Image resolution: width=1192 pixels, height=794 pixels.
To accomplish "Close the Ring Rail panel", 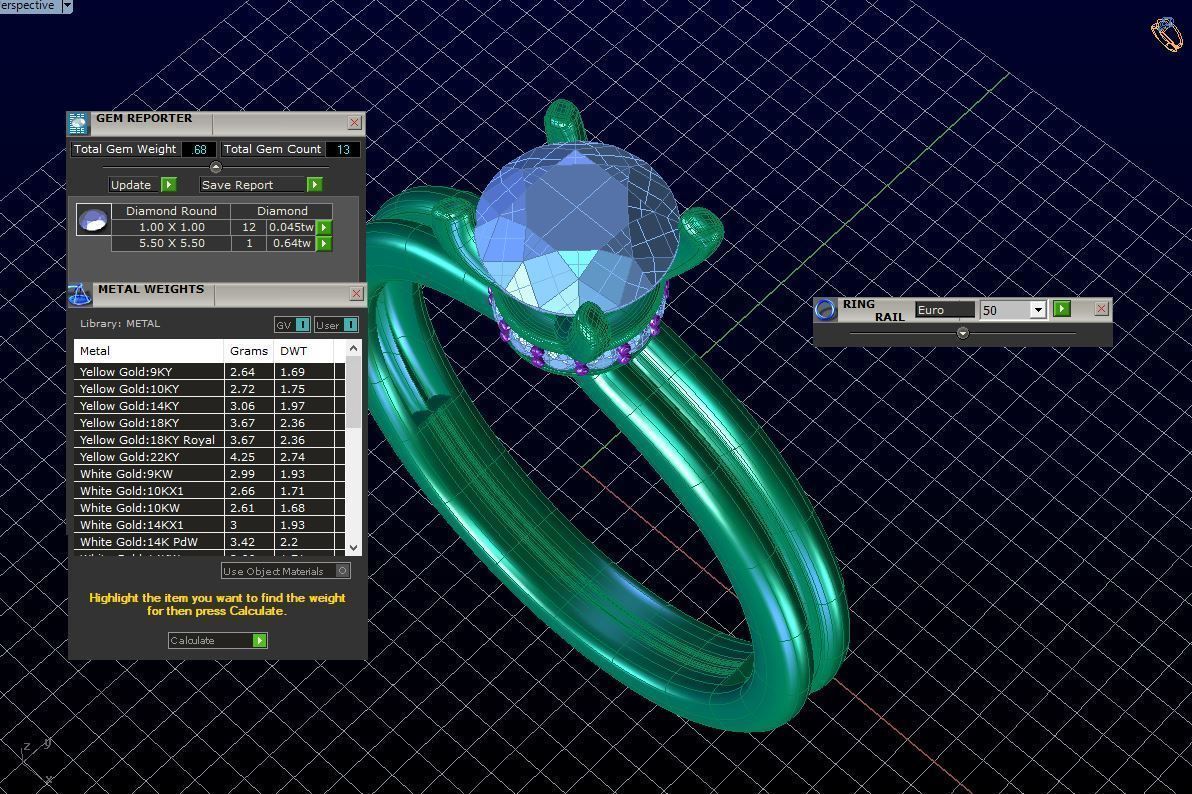I will pos(1102,309).
